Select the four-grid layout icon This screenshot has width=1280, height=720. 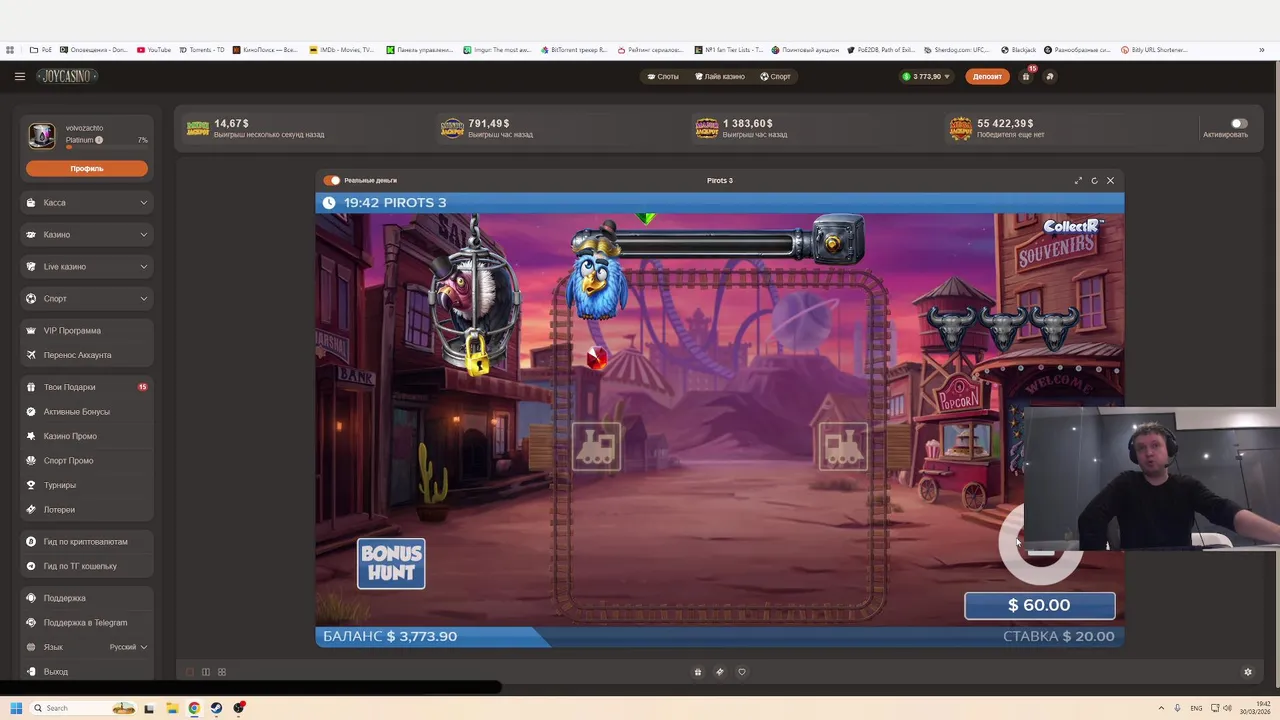pyautogui.click(x=222, y=672)
